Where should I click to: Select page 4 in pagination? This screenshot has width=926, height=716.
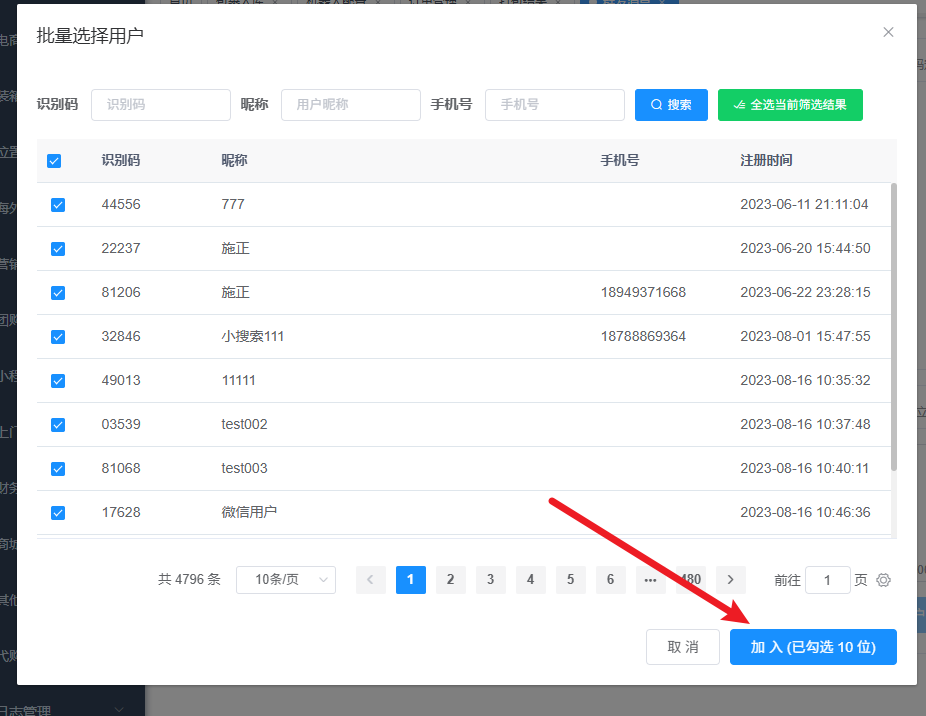pyautogui.click(x=530, y=580)
